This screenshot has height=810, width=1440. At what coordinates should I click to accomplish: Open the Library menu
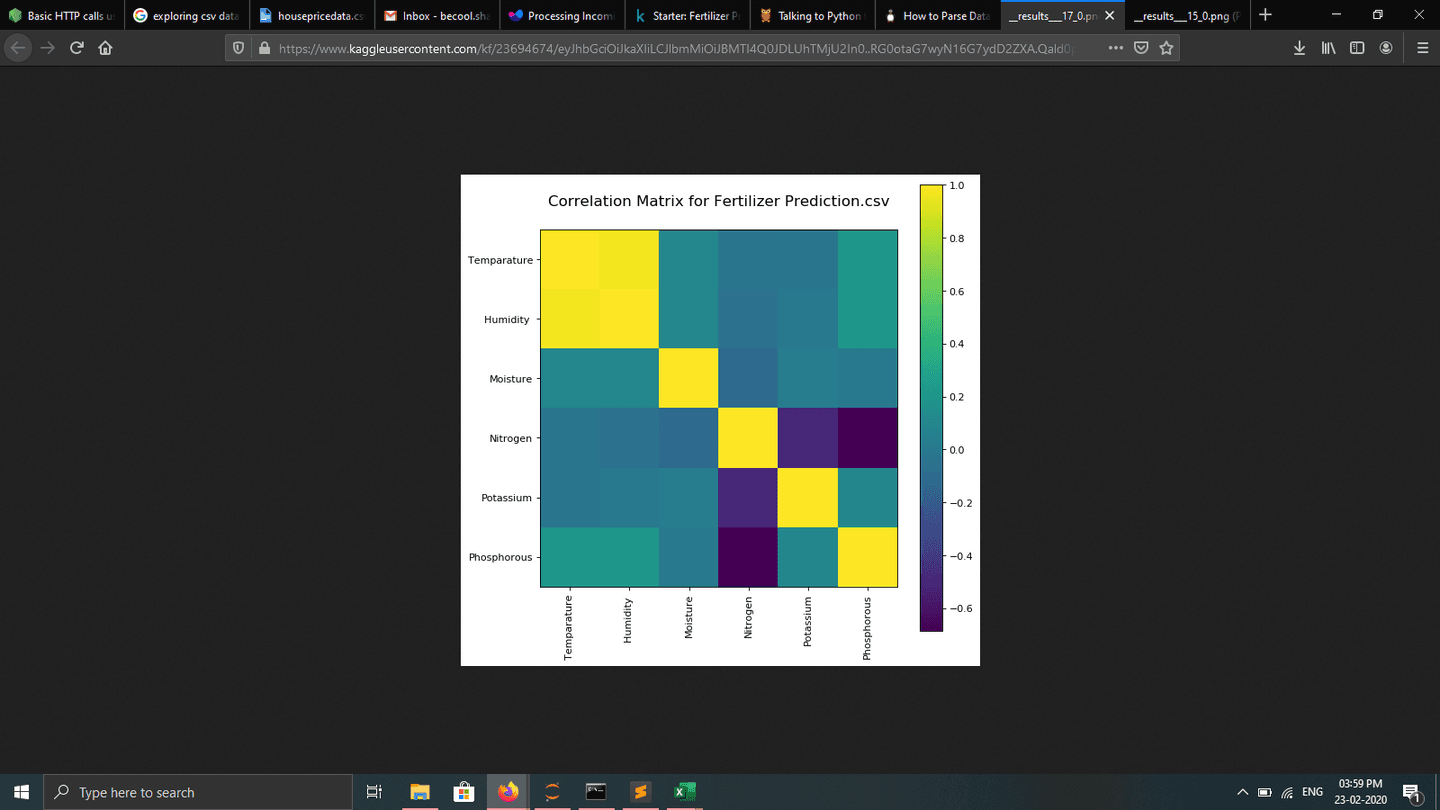[x=1328, y=48]
